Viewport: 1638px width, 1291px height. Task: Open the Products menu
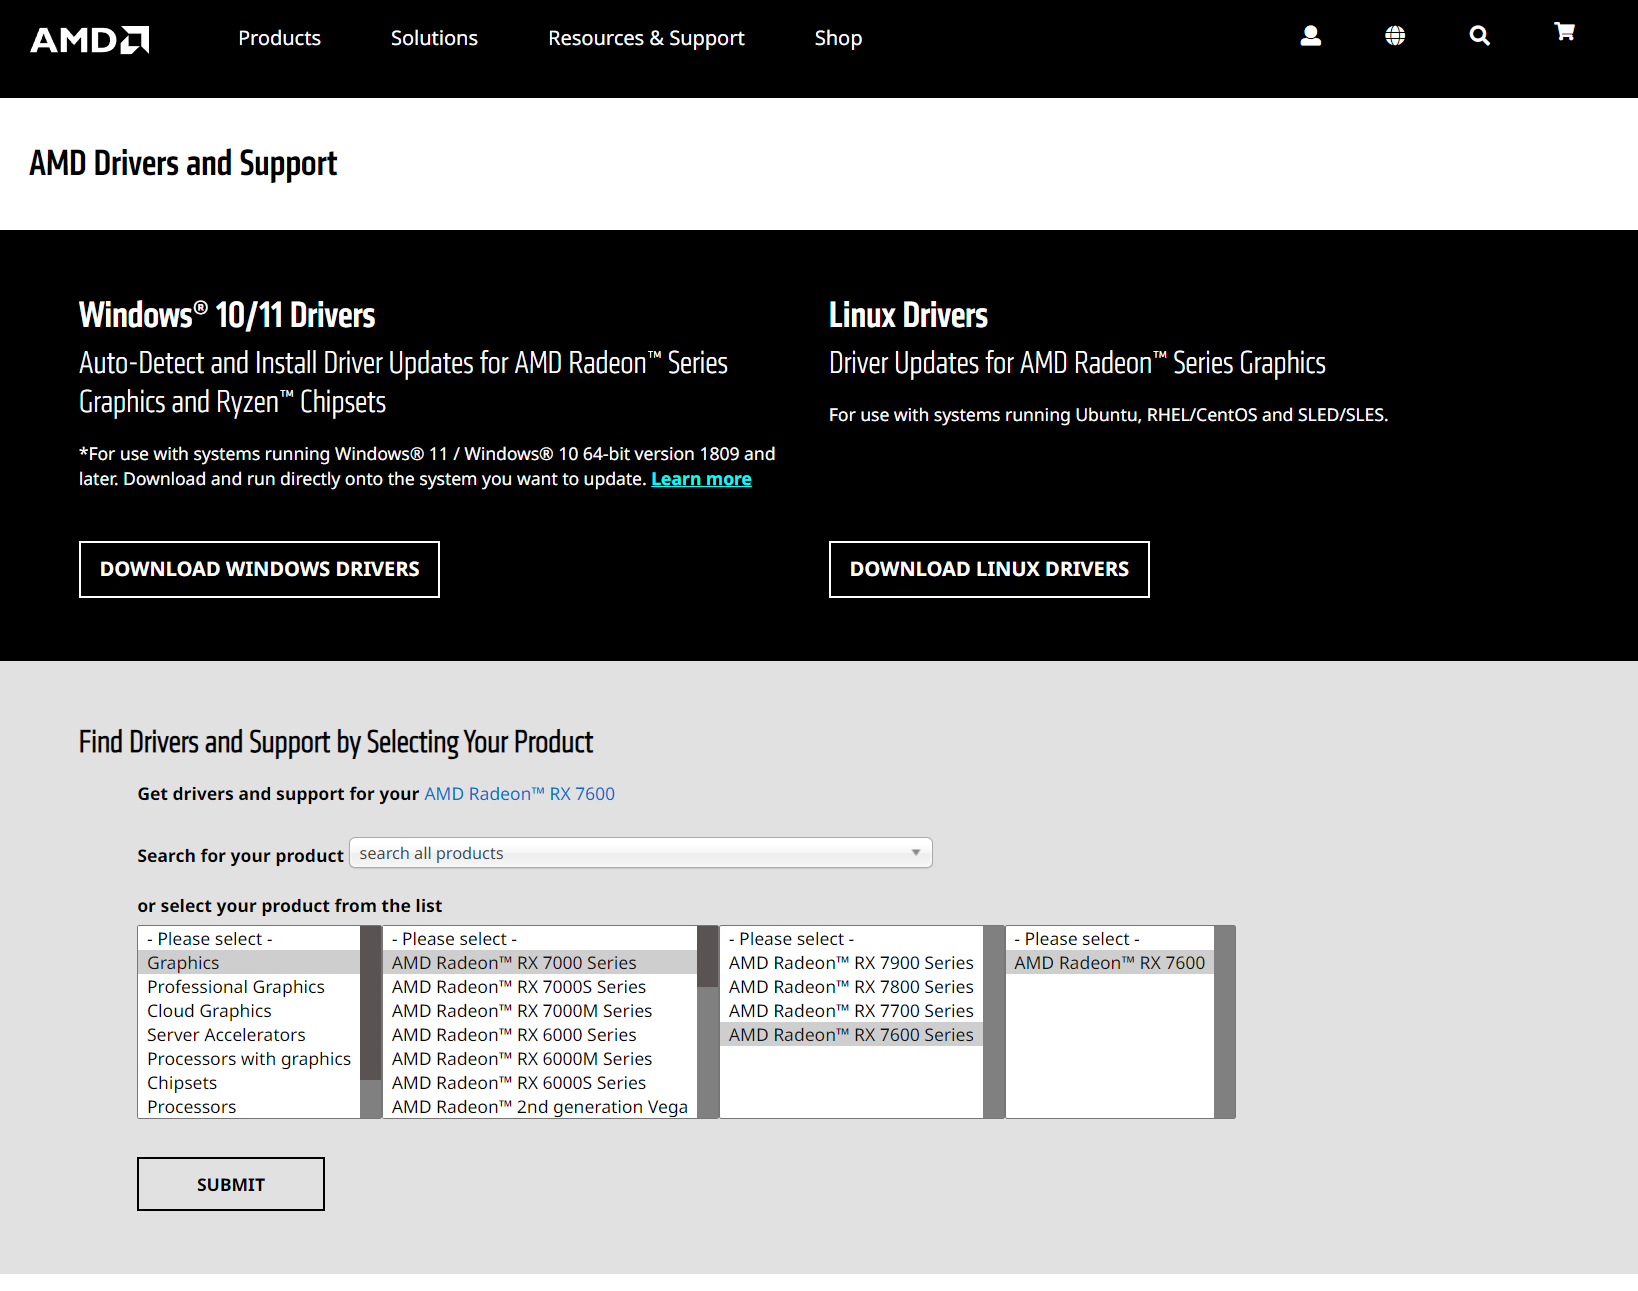coord(279,38)
